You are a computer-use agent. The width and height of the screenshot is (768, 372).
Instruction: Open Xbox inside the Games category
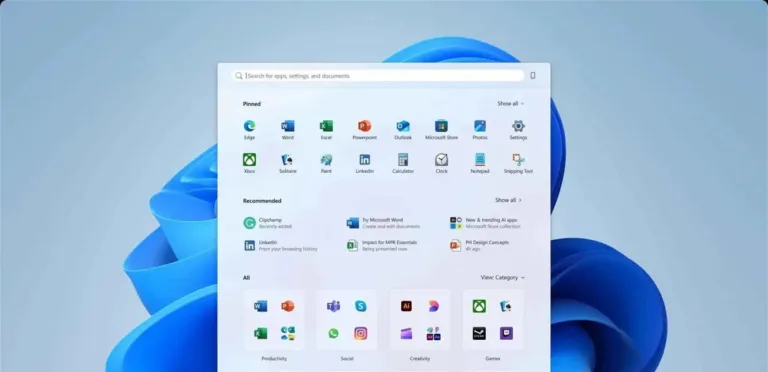(x=480, y=306)
